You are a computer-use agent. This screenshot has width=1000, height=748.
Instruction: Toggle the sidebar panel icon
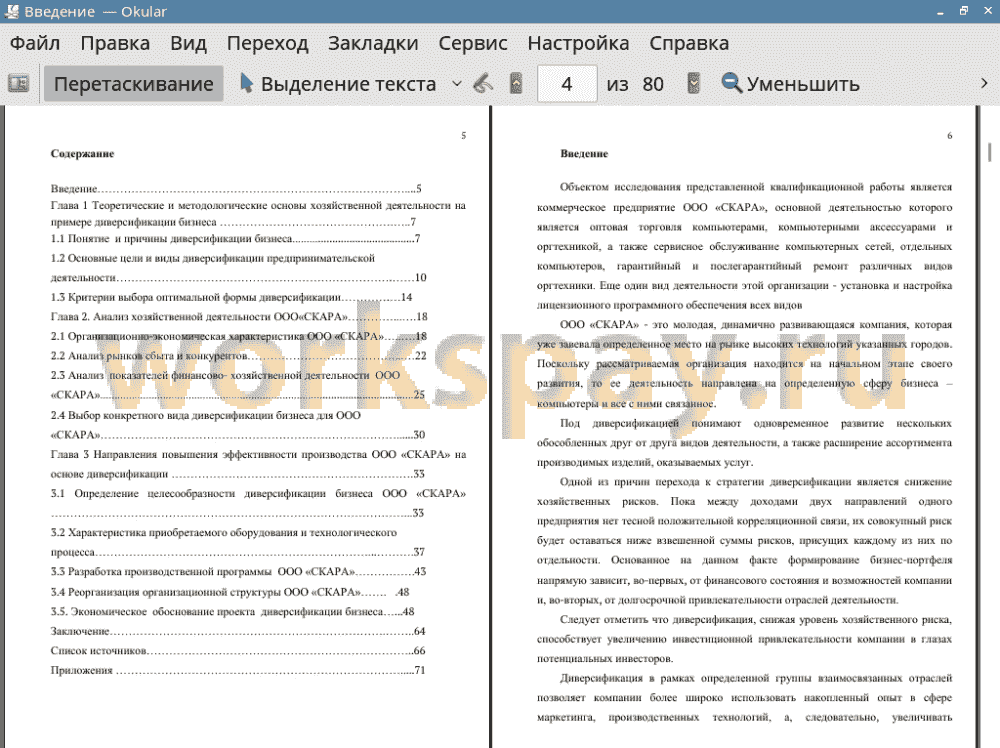[18, 84]
